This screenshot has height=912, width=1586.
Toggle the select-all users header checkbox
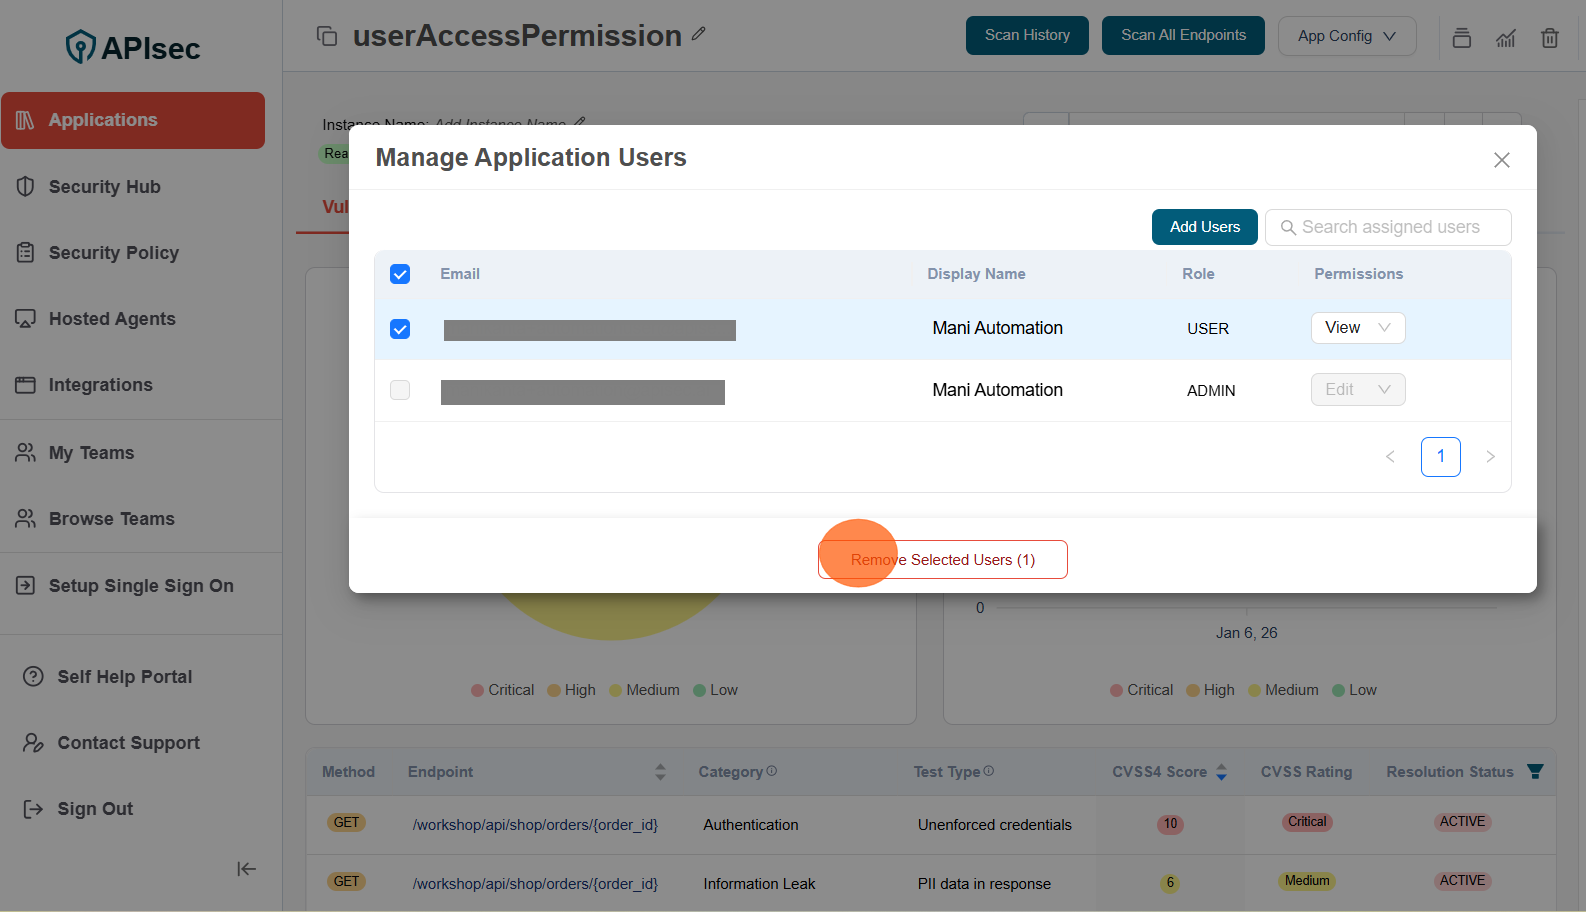pyautogui.click(x=400, y=274)
